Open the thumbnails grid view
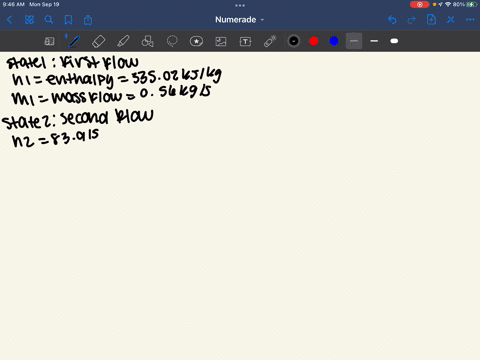The image size is (480, 360). click(x=29, y=20)
